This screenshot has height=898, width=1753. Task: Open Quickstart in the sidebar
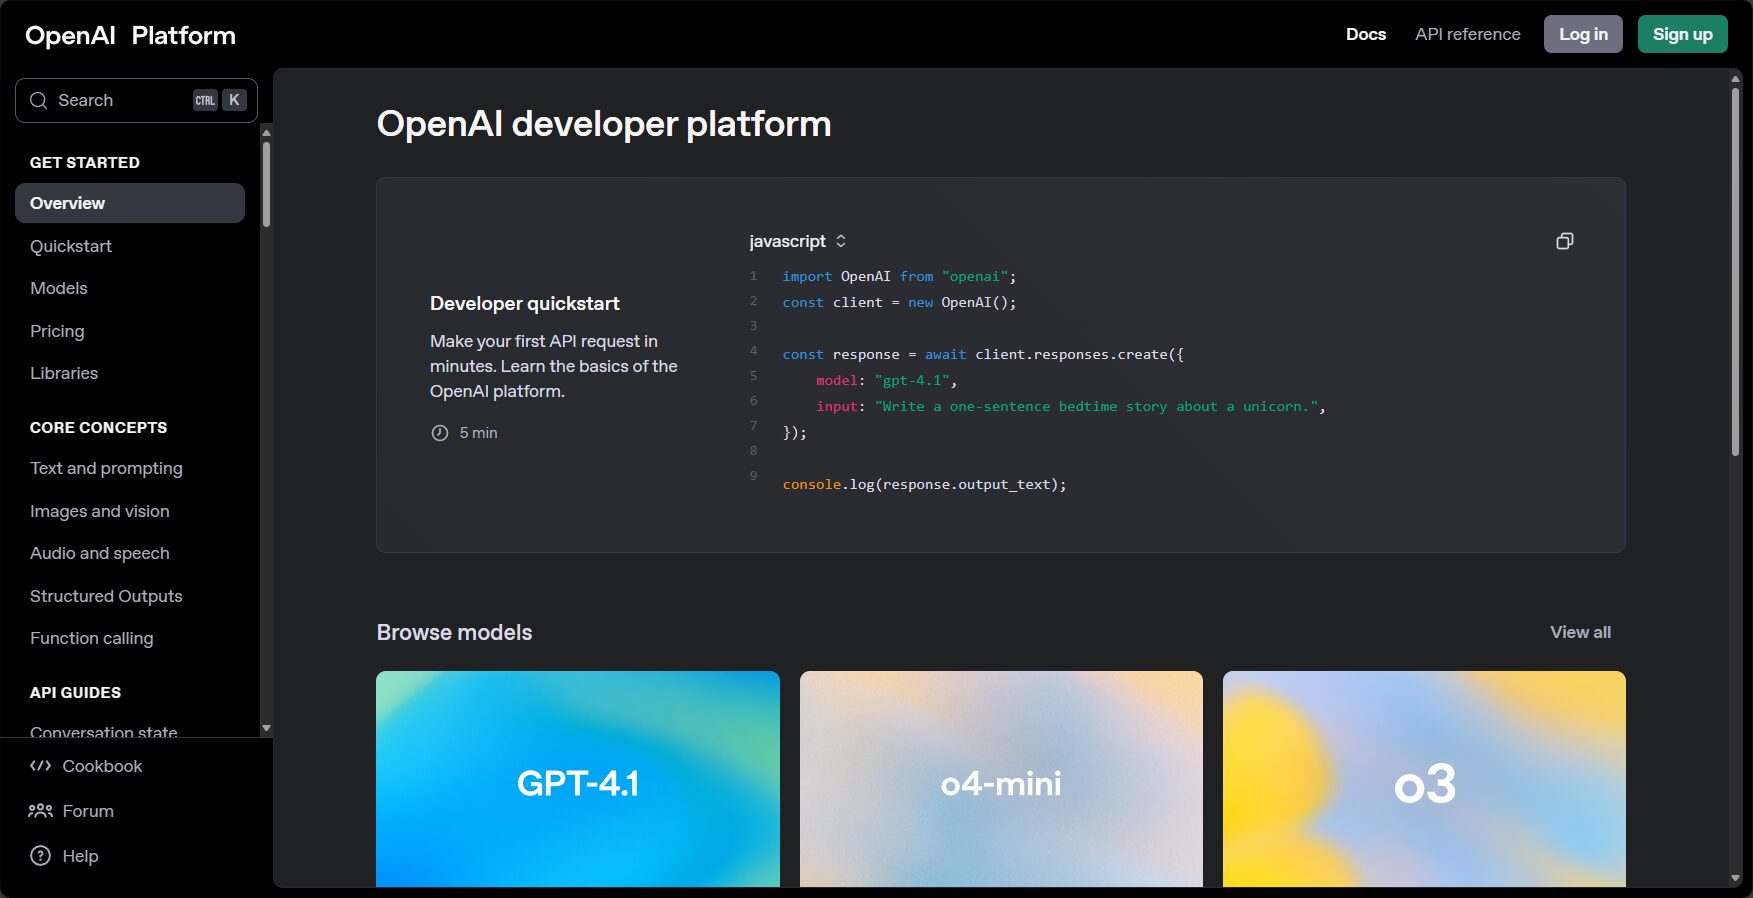click(71, 246)
